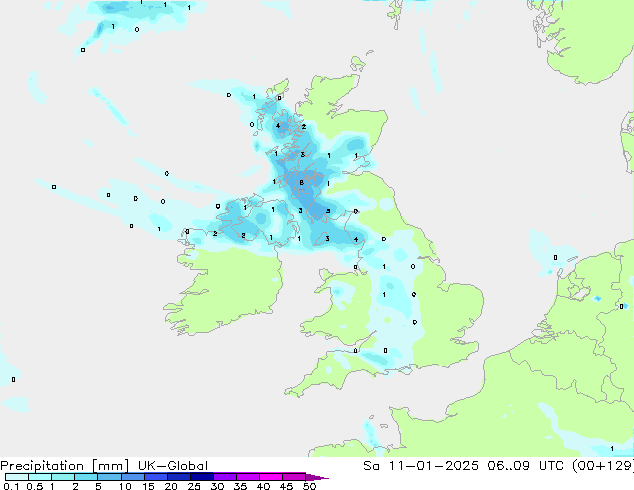Image resolution: width=634 pixels, height=490 pixels.
Task: Click the 'UK-Global' model name label
Action: pos(173,466)
